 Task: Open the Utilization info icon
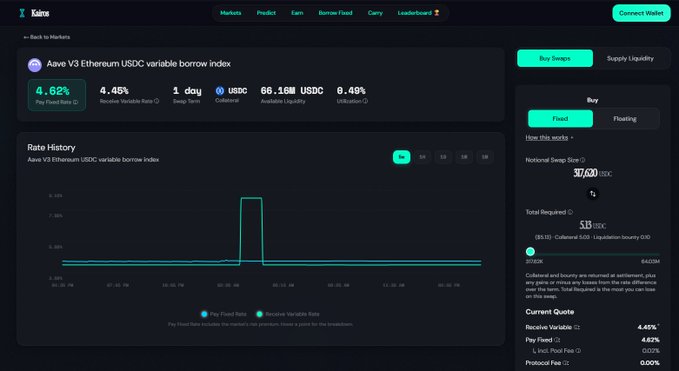coord(365,101)
